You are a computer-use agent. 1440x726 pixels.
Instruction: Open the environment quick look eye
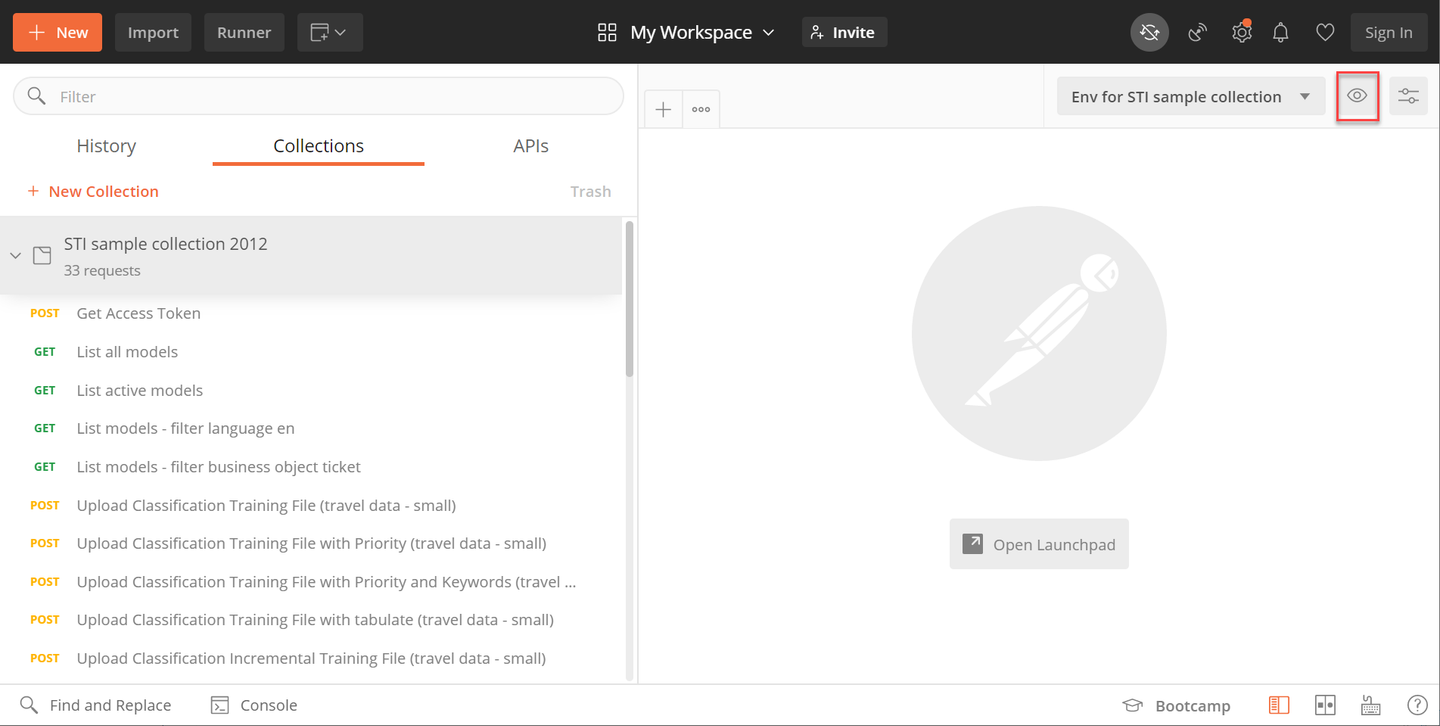[1357, 96]
